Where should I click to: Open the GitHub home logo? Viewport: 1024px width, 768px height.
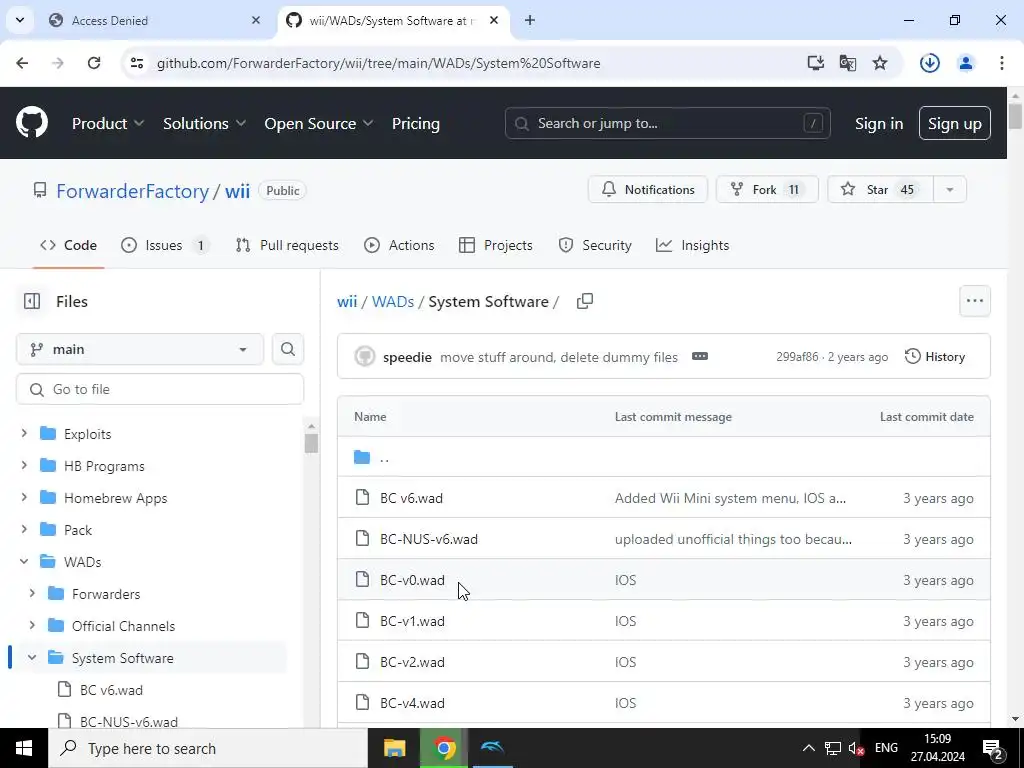[32, 123]
